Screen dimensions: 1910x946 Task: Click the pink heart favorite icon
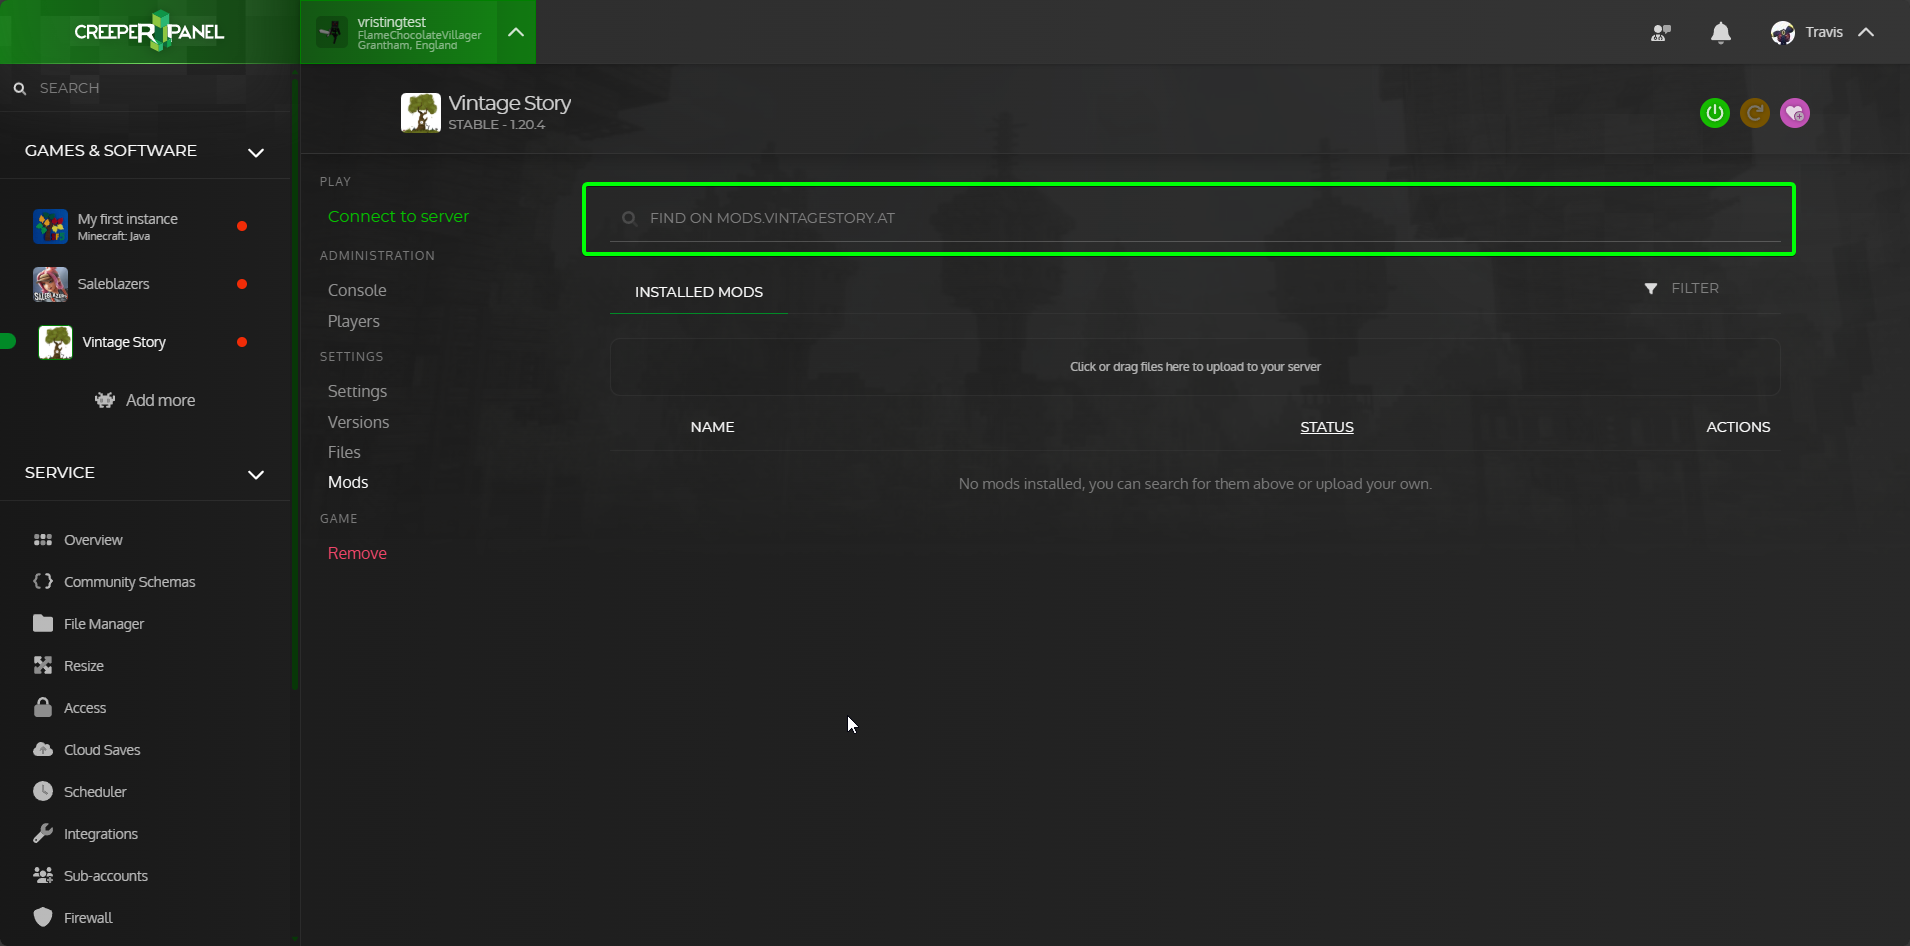pos(1795,113)
